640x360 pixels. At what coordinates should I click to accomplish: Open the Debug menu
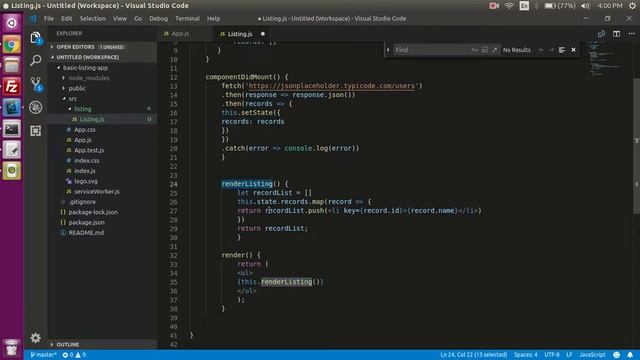(158, 18)
